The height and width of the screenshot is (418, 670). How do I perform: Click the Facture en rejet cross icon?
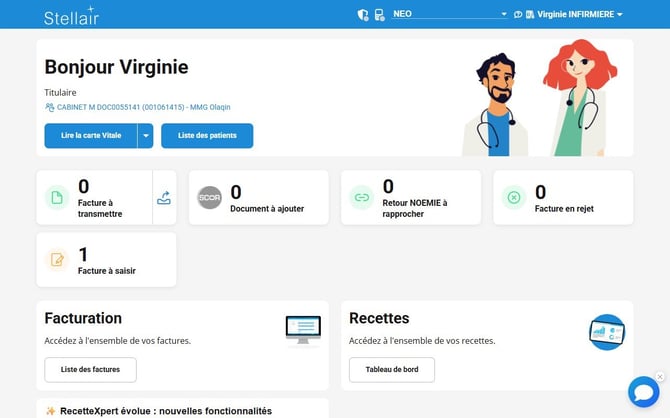[513, 198]
